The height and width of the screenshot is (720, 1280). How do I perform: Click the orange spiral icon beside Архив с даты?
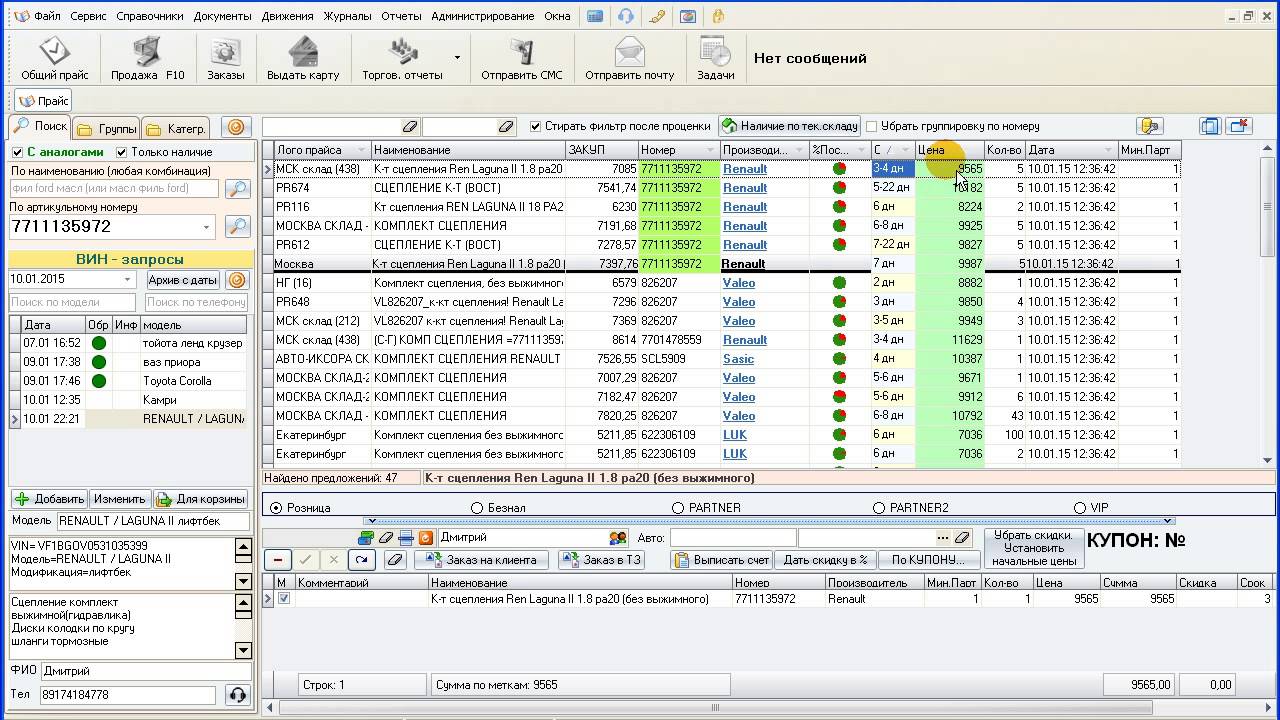pos(237,280)
